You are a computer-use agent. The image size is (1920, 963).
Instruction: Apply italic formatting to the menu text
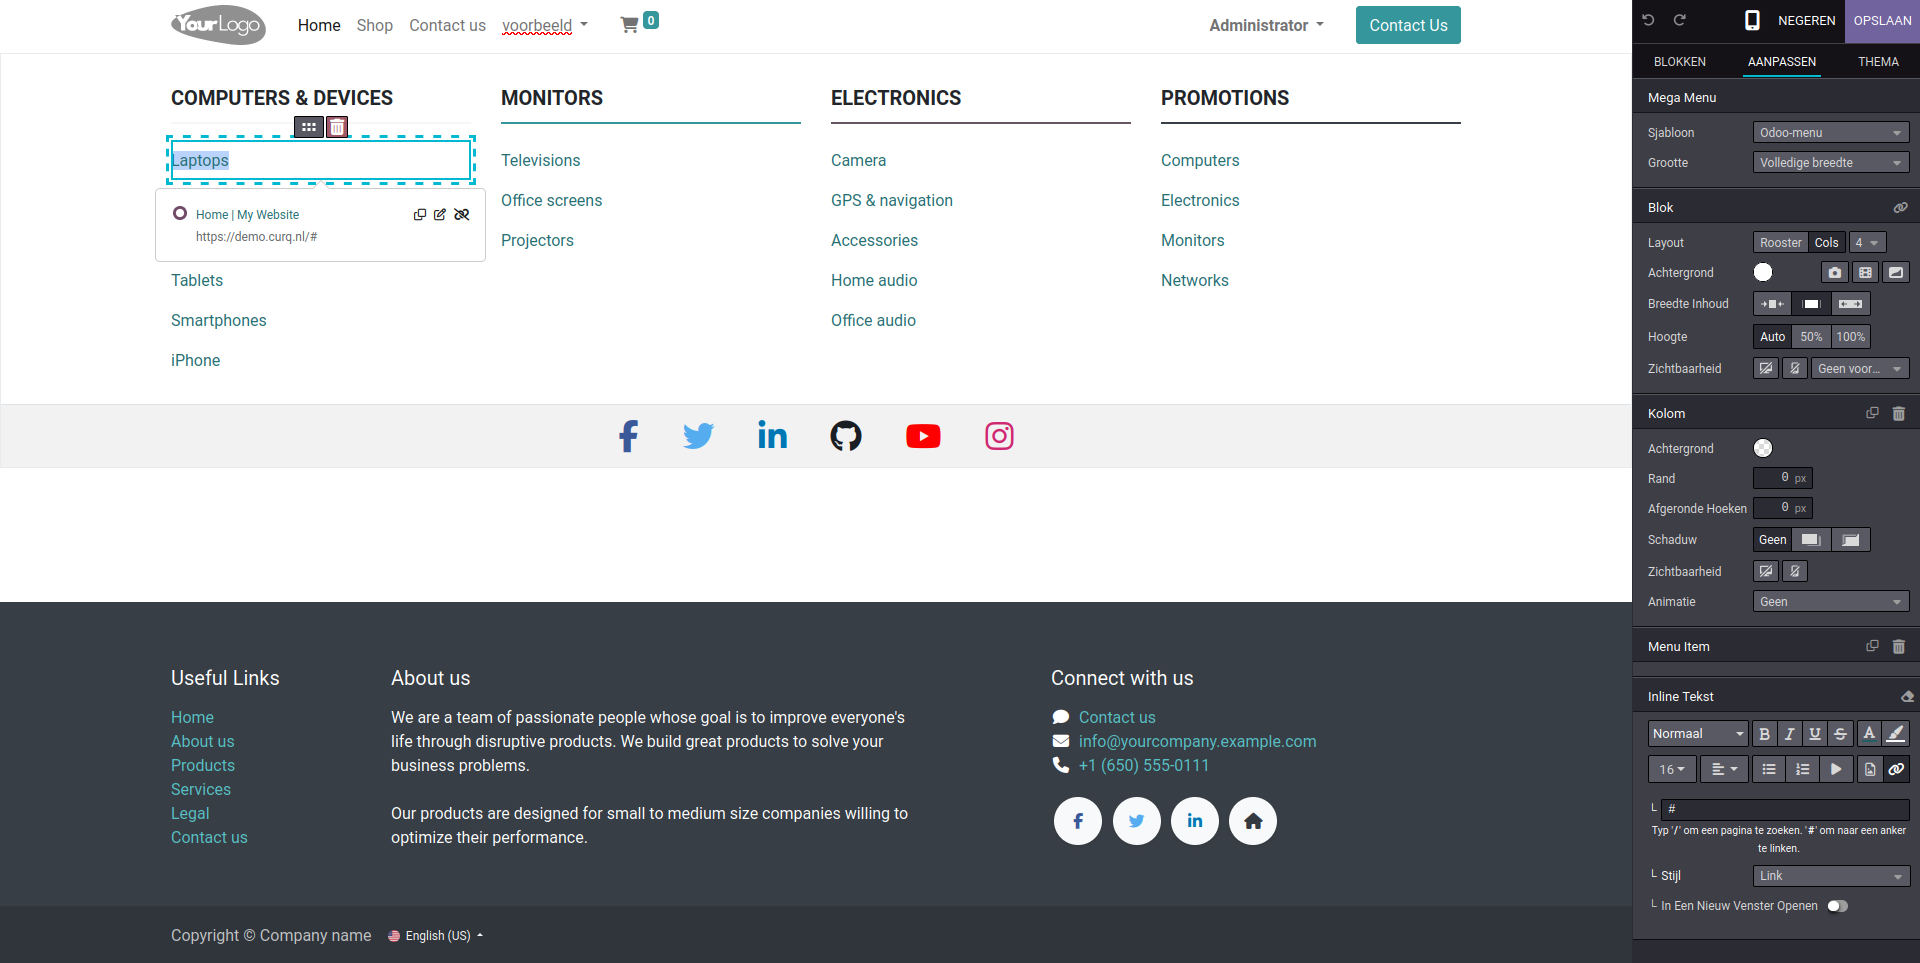pyautogui.click(x=1789, y=733)
